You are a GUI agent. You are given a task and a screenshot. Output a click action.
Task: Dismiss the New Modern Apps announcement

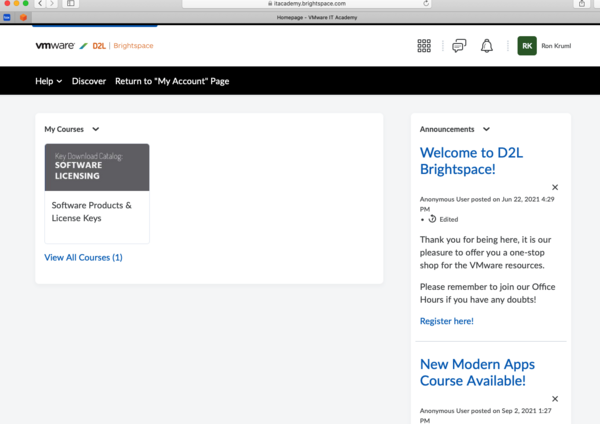555,399
